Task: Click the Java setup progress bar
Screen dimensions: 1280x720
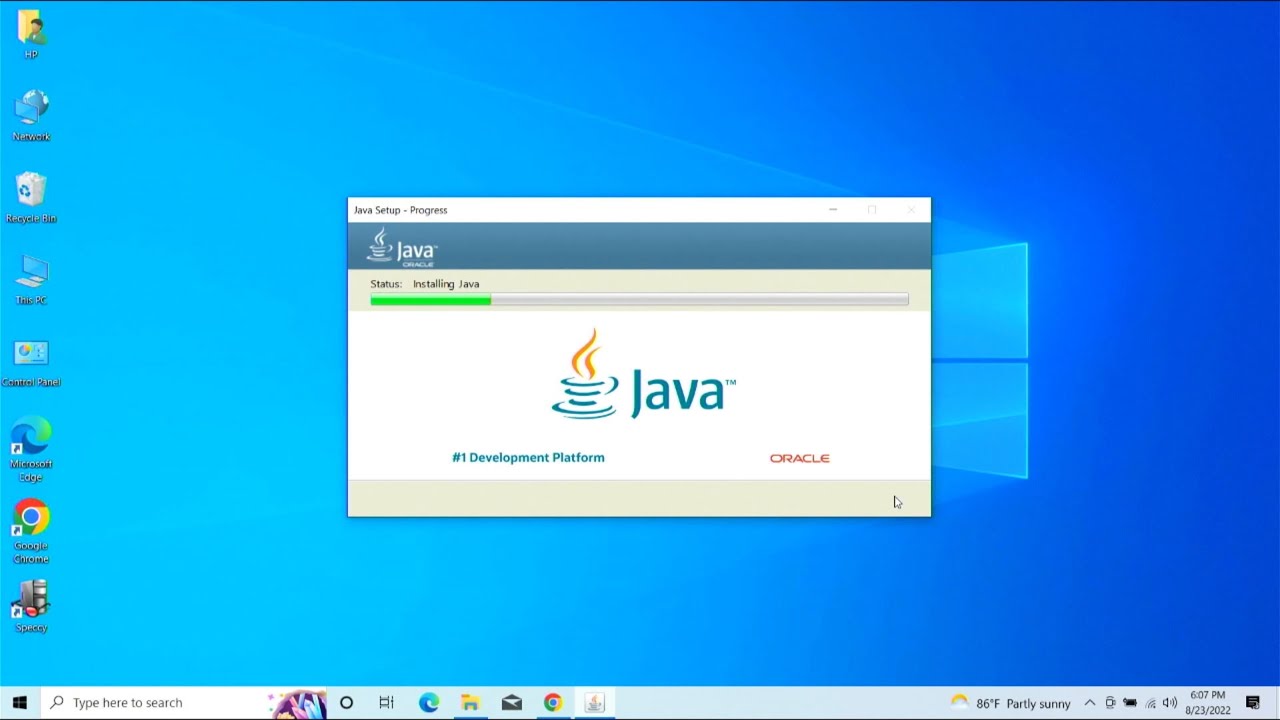Action: pyautogui.click(x=639, y=300)
